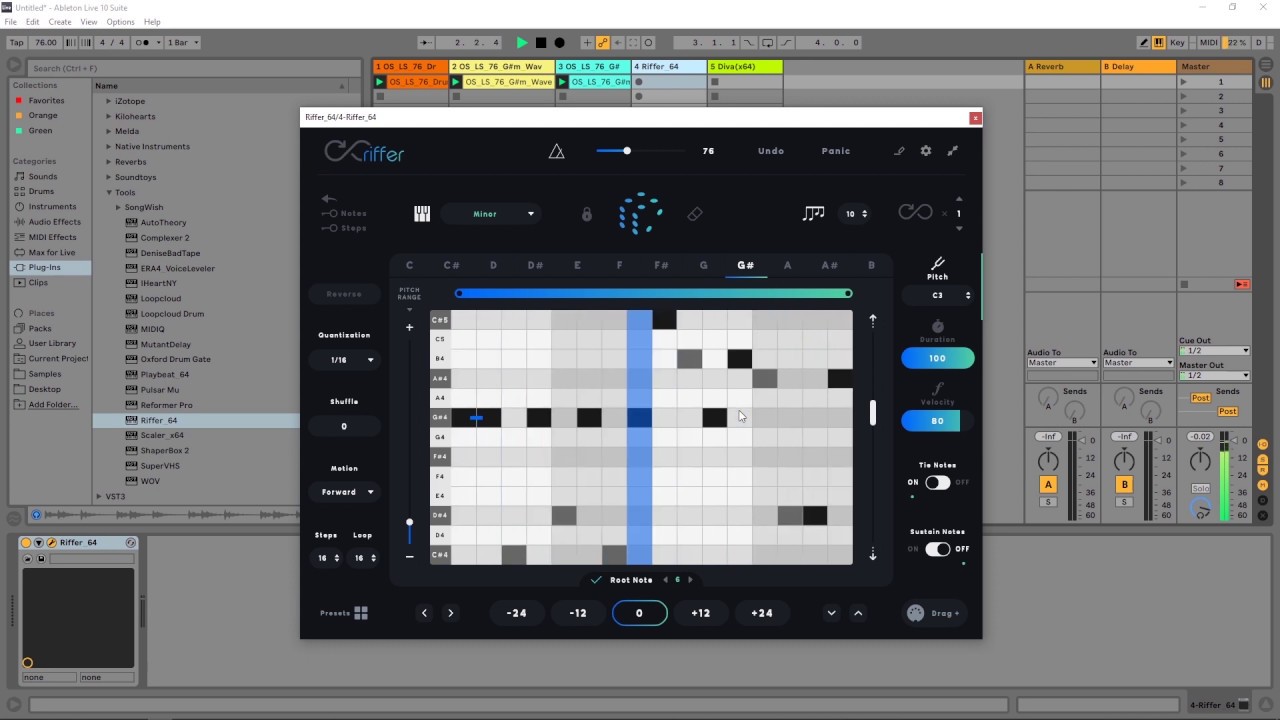Collapse the Tools folder in browser

[108, 192]
